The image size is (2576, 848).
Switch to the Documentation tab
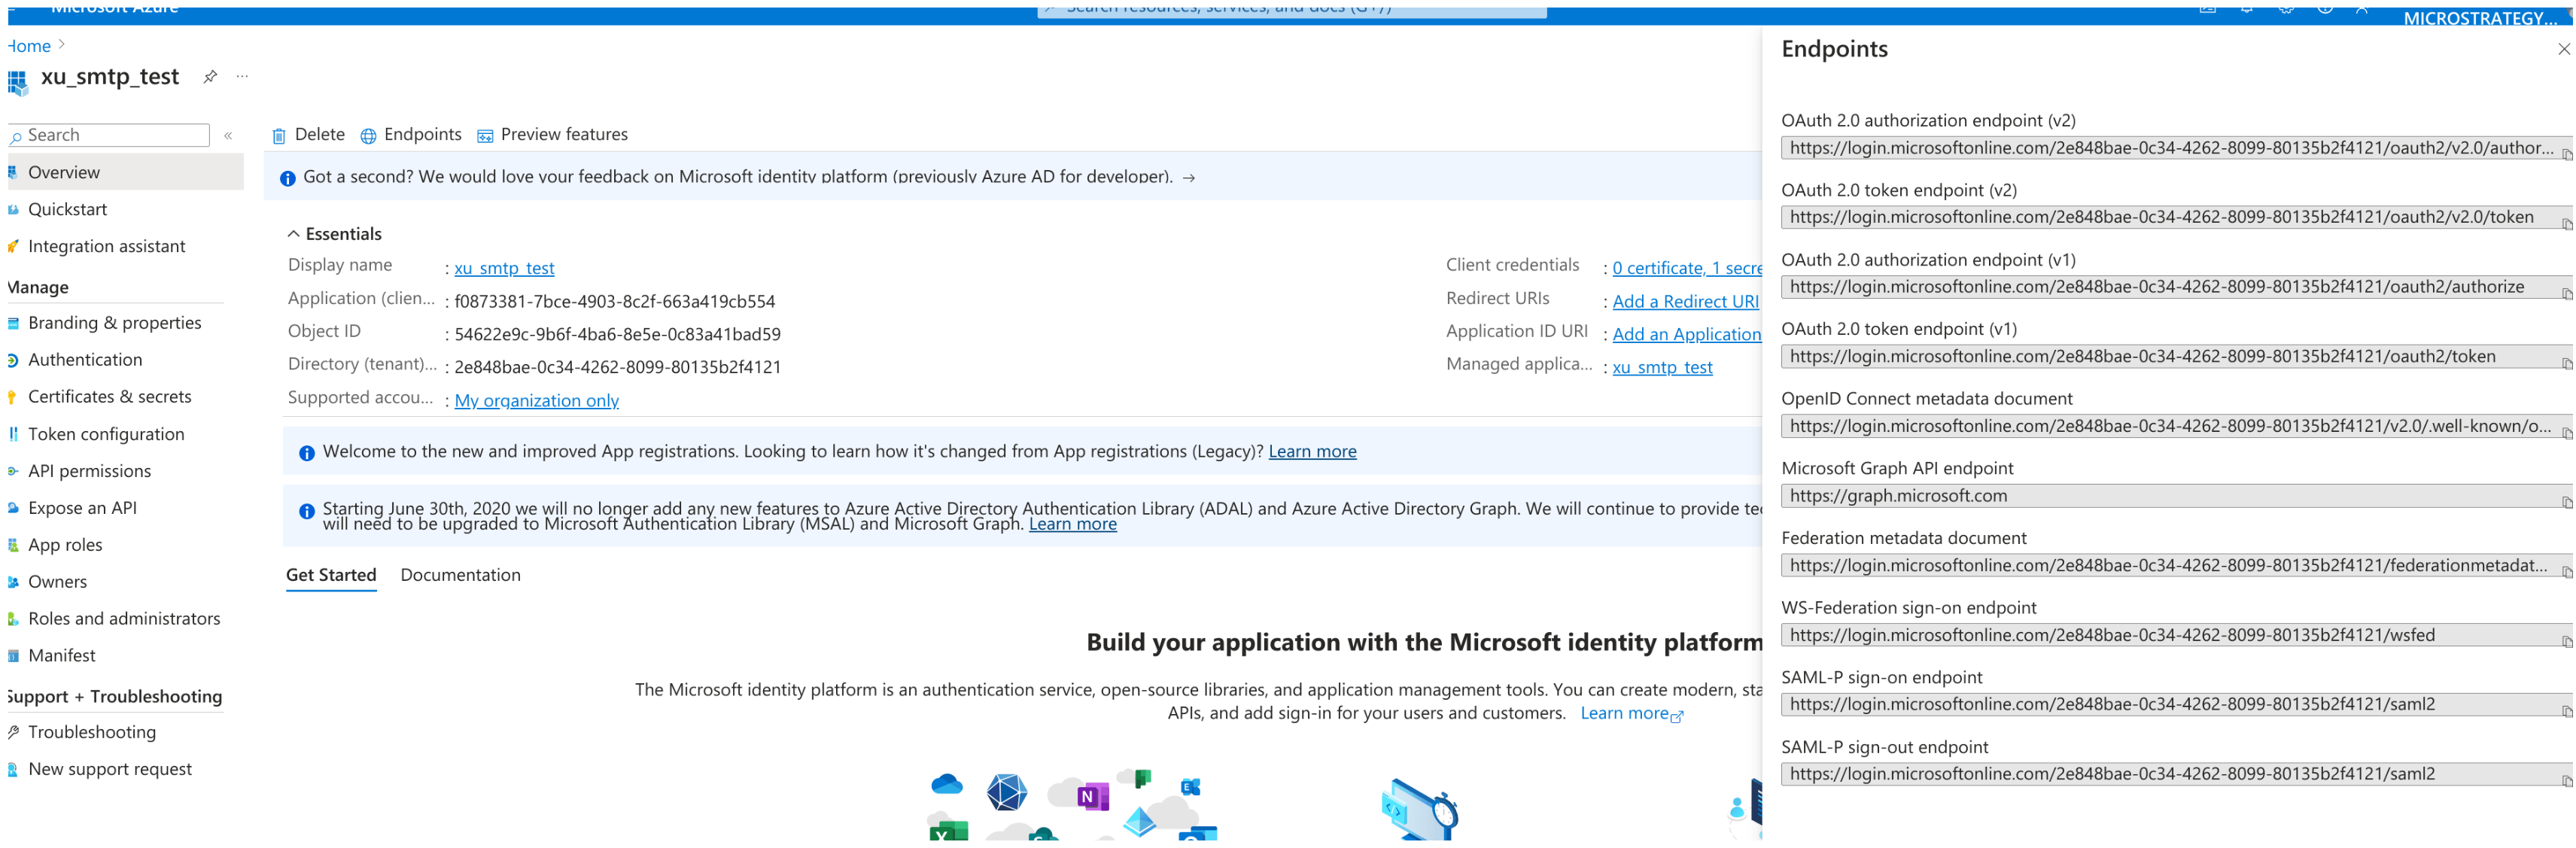point(460,575)
